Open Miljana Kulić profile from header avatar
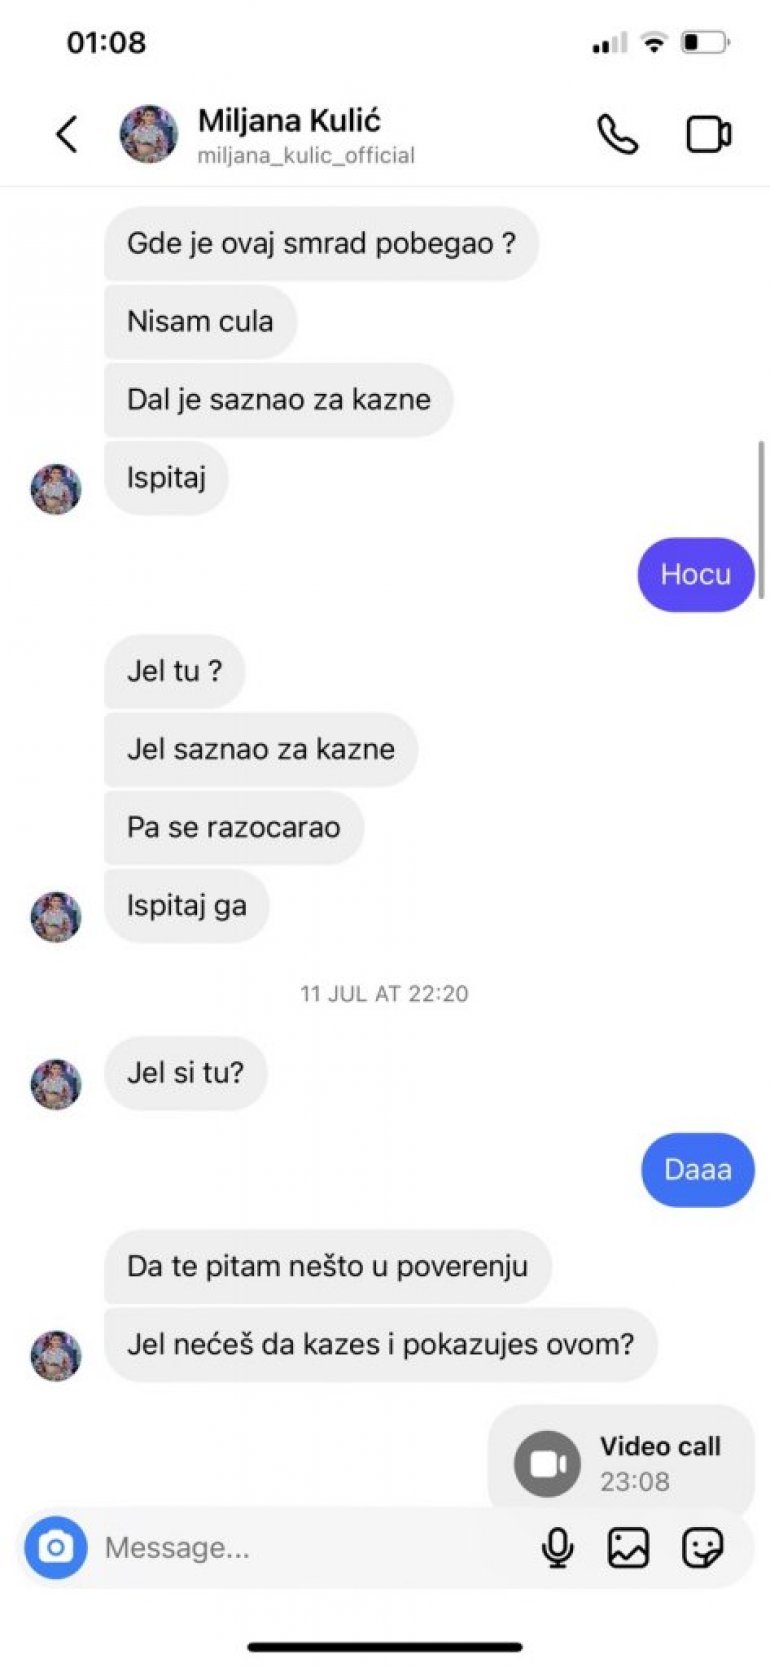This screenshot has height=1667, width=770. [149, 134]
